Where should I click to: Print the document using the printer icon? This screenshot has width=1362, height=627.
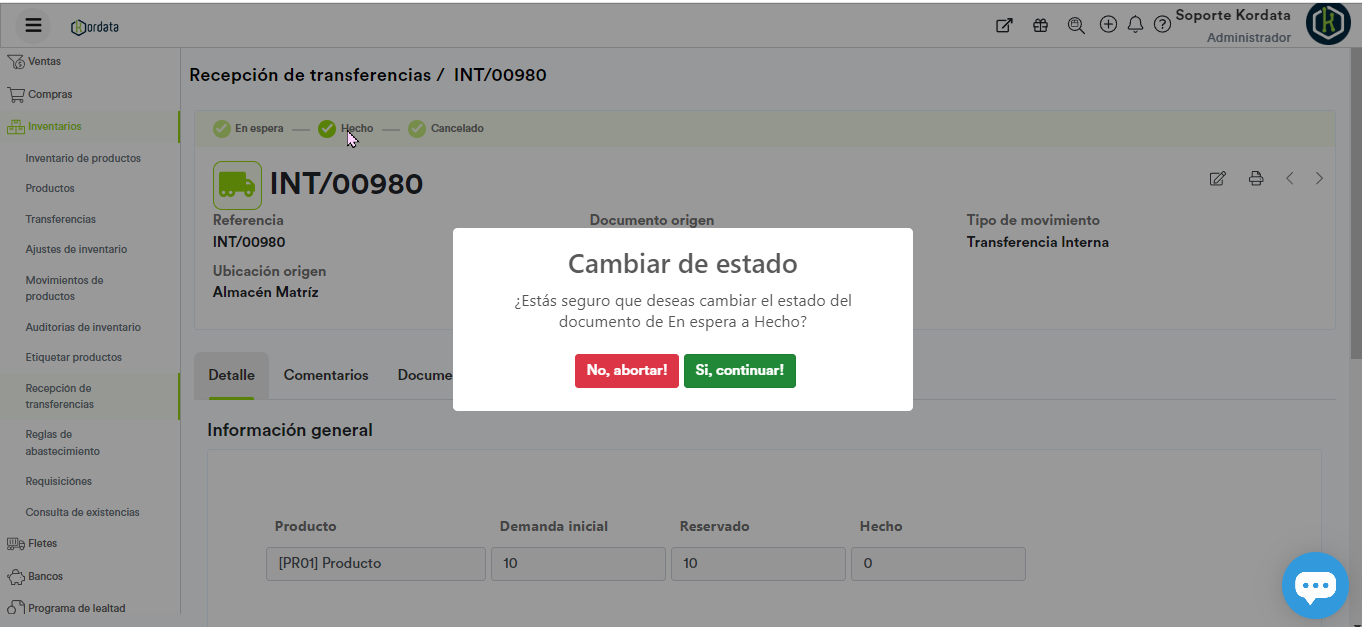click(1256, 179)
